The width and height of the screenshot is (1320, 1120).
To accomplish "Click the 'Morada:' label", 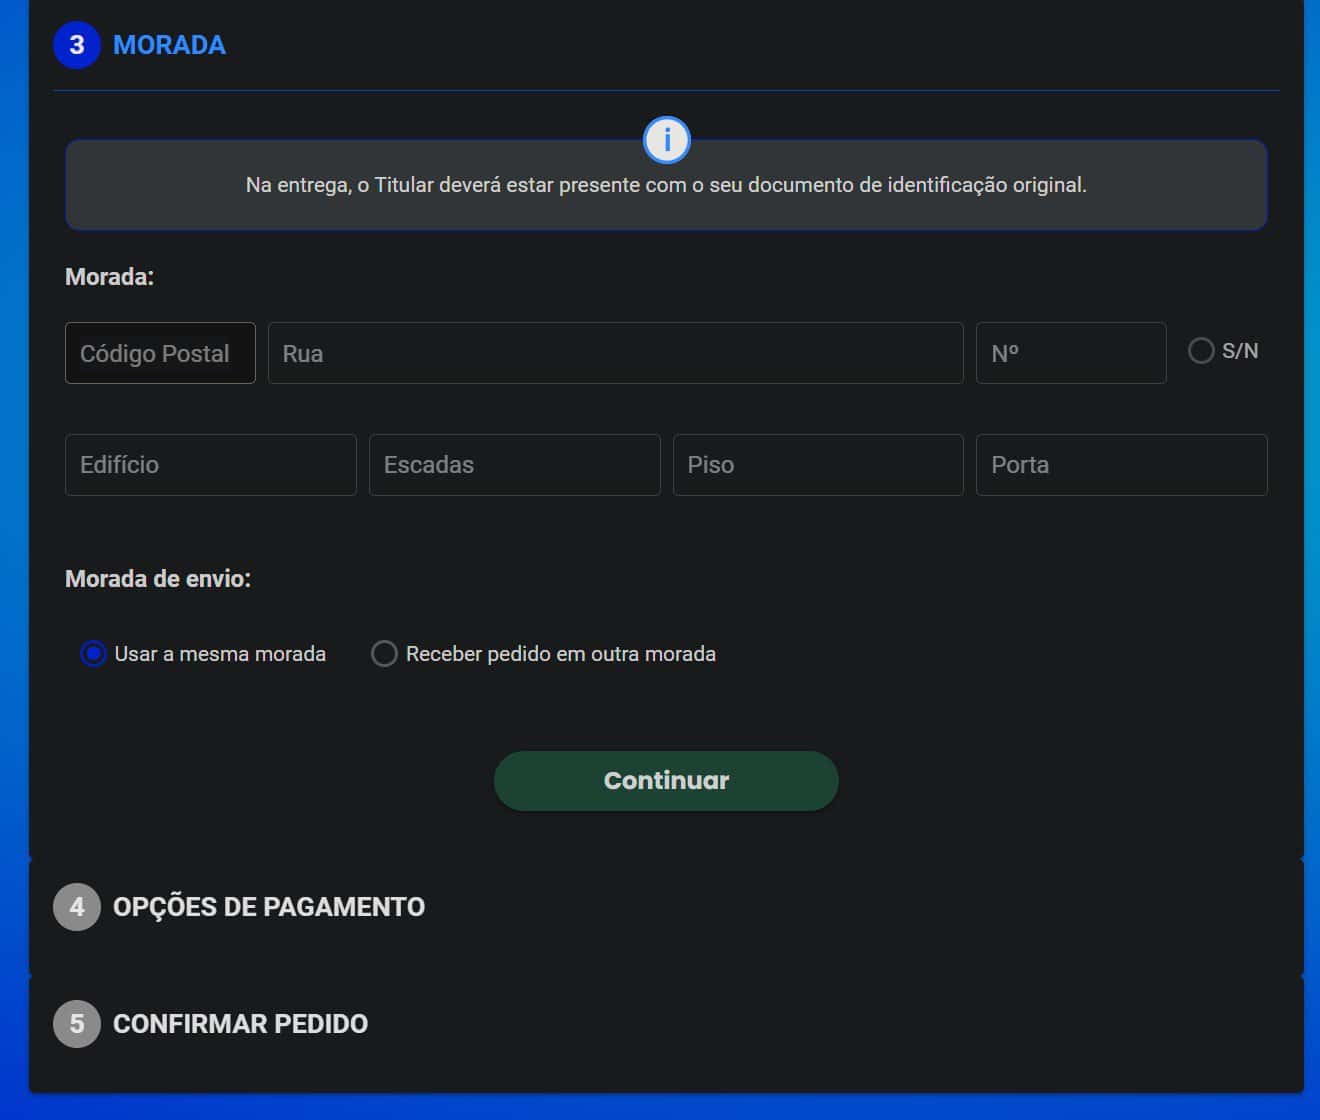I will point(110,277).
